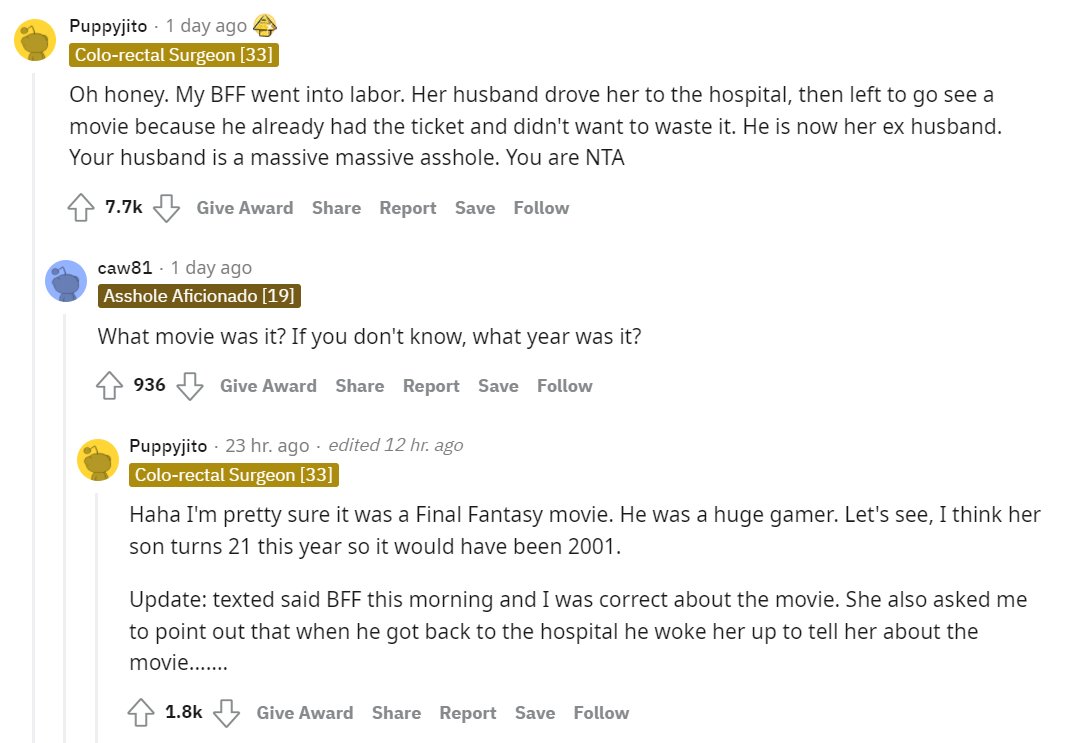Click the '23 hr. ago' timestamp permalink
Screen dimensions: 1071x743
[267, 445]
